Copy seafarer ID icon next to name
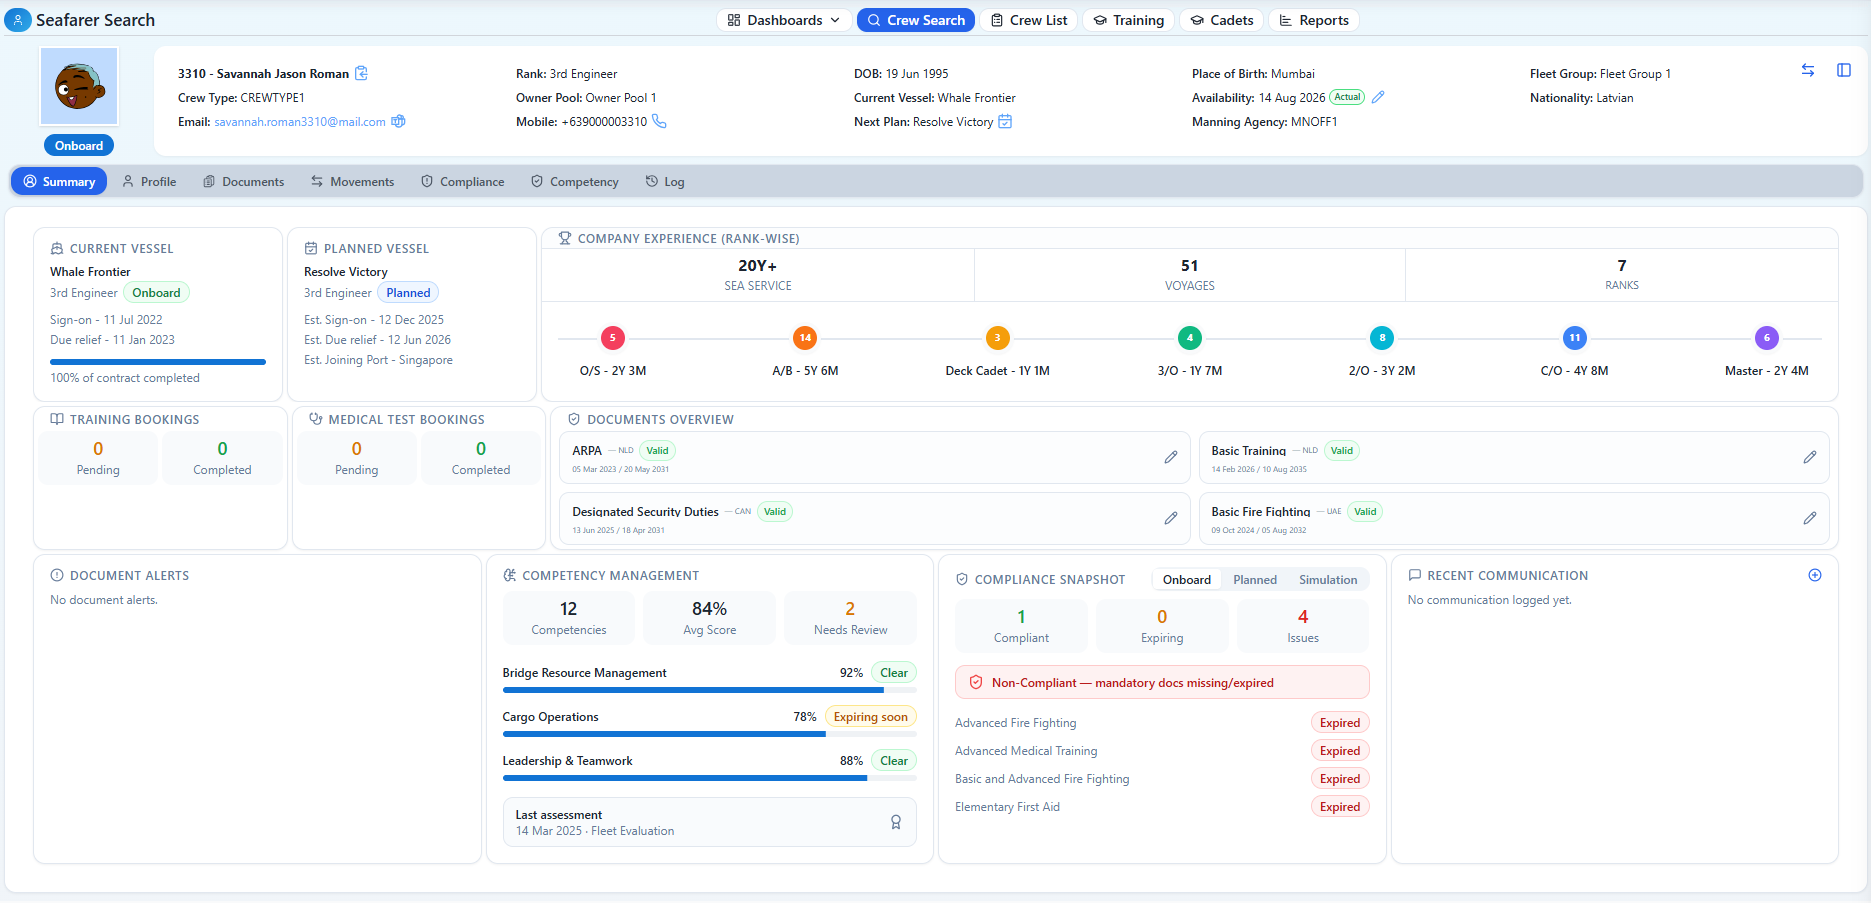Screen dimensions: 1871x903 [362, 73]
